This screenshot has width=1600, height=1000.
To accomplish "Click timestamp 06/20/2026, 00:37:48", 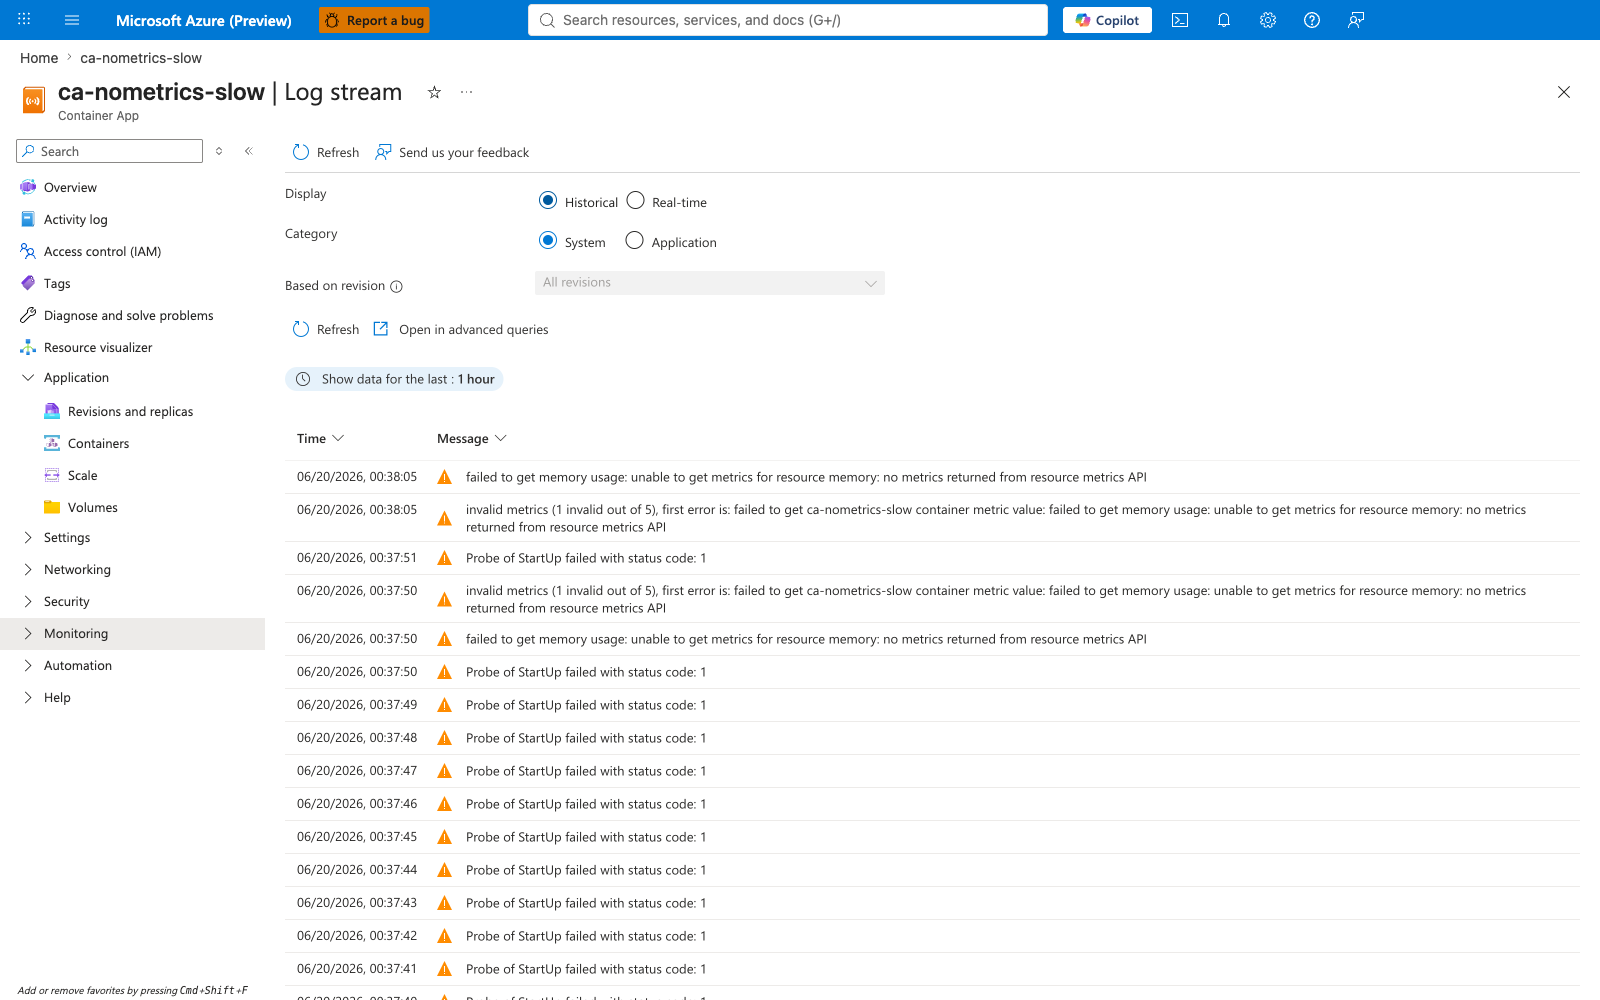I will [x=357, y=737].
